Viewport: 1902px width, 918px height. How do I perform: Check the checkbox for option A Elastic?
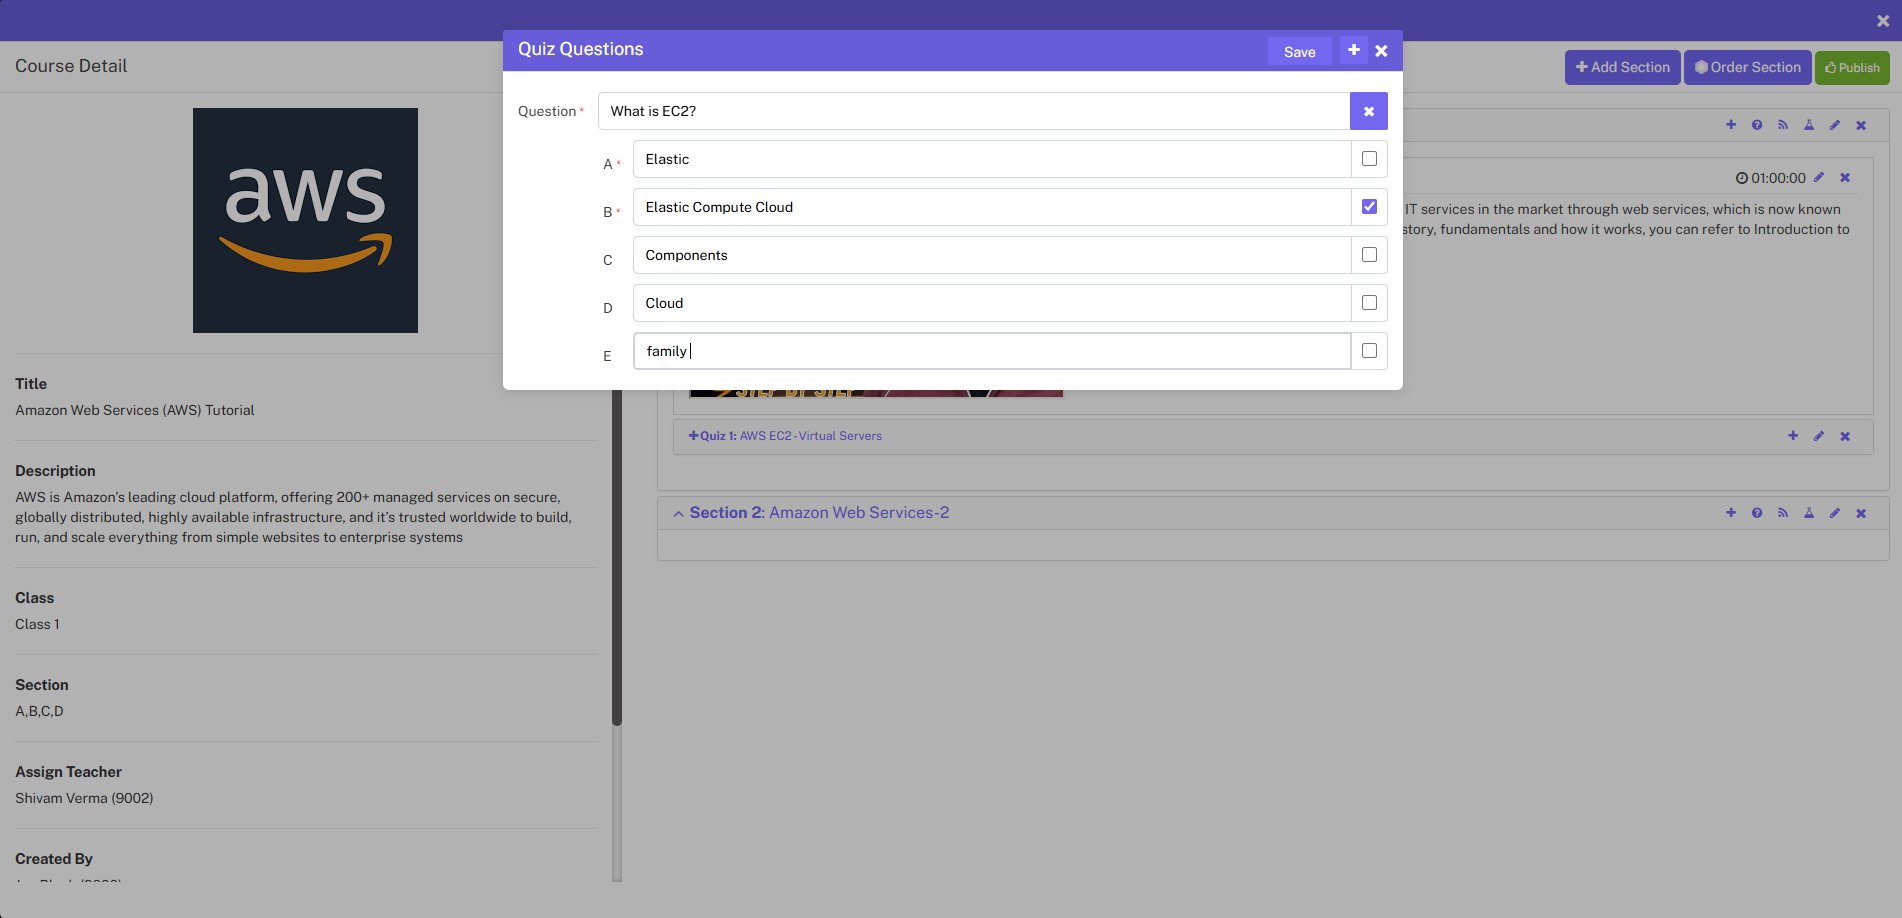coord(1369,159)
